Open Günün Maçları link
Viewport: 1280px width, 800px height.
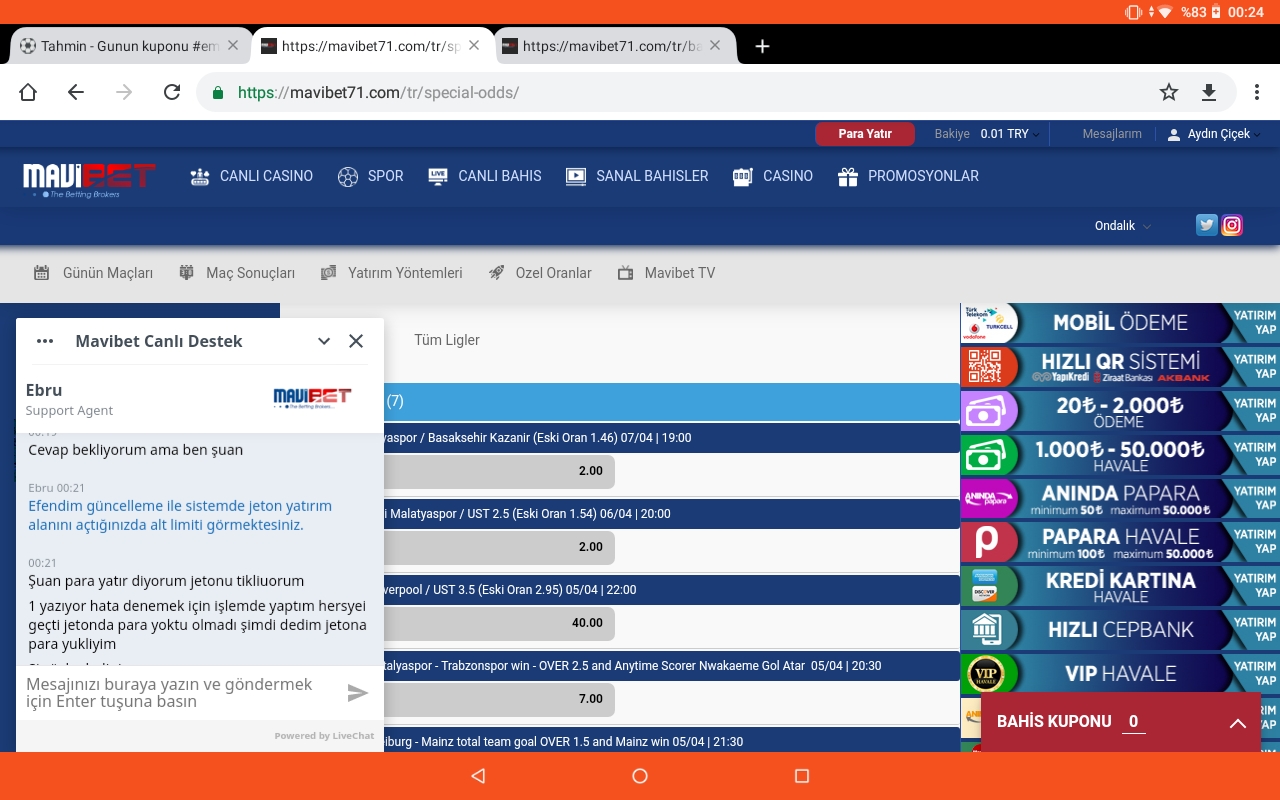(x=93, y=273)
